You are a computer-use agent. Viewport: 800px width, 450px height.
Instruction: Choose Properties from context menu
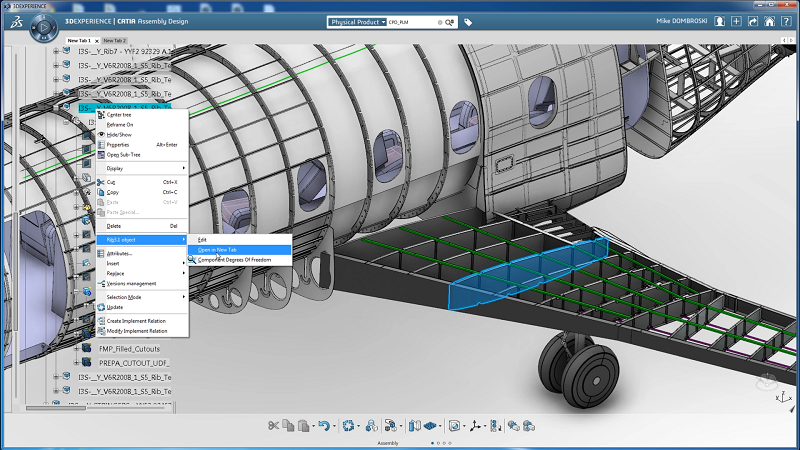[118, 144]
